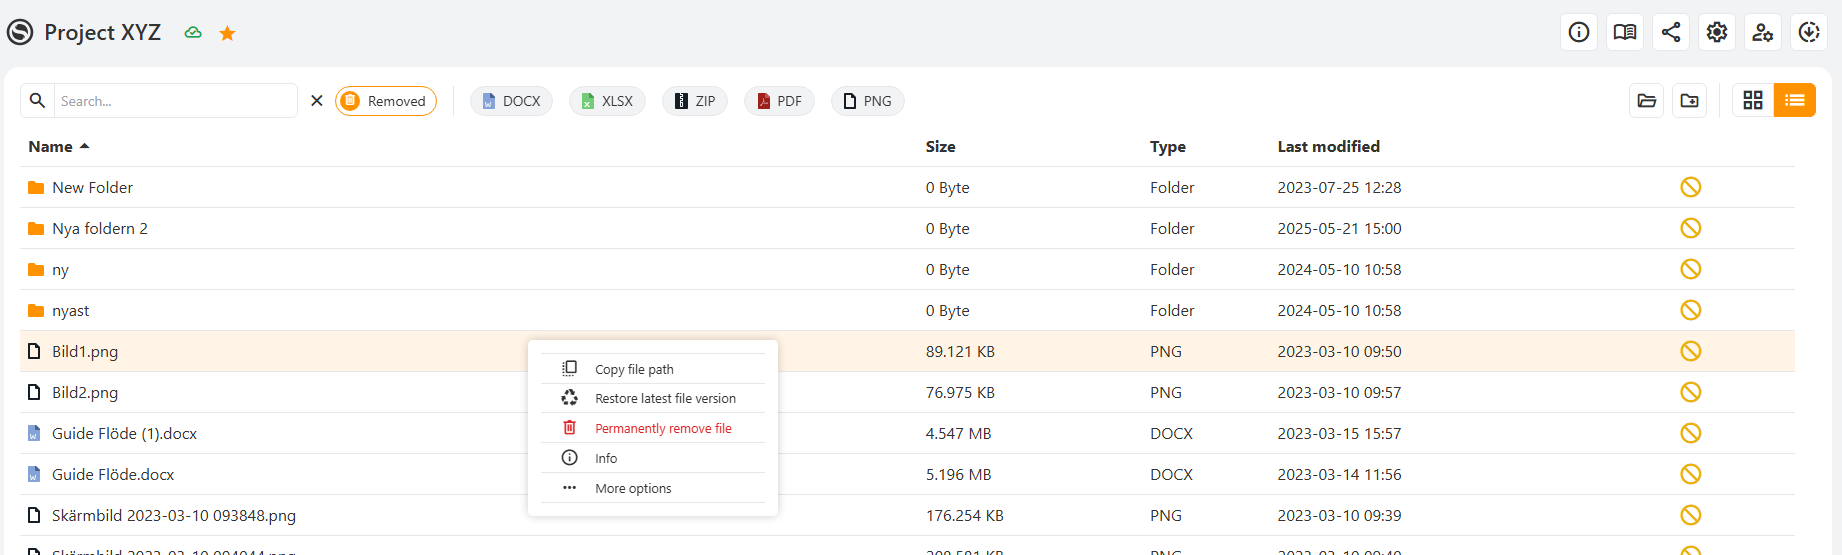Open settings gear icon in header

[x=1717, y=32]
